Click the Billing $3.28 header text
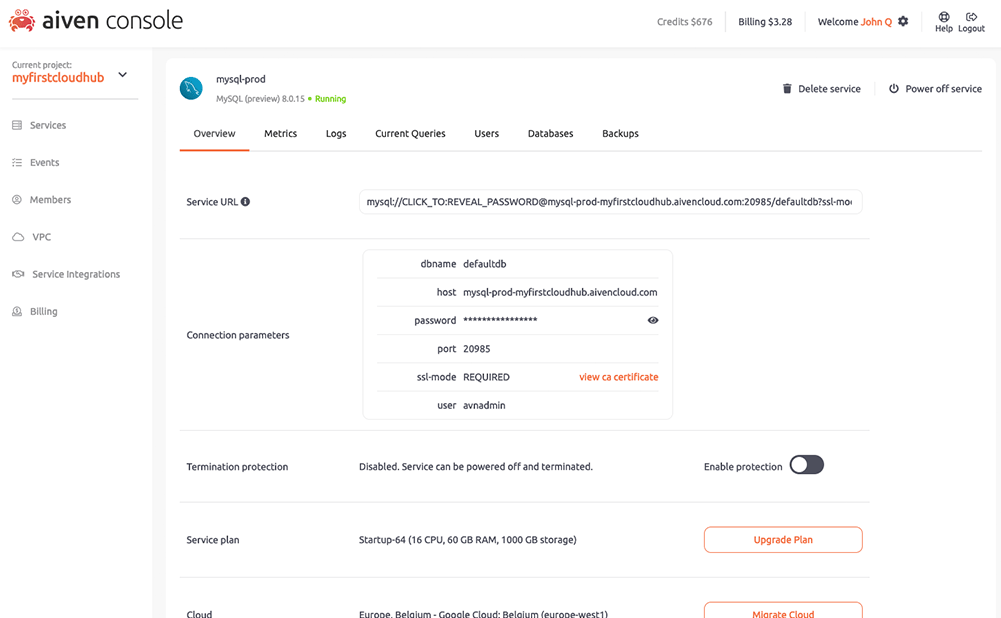The height and width of the screenshot is (618, 1001). click(765, 22)
